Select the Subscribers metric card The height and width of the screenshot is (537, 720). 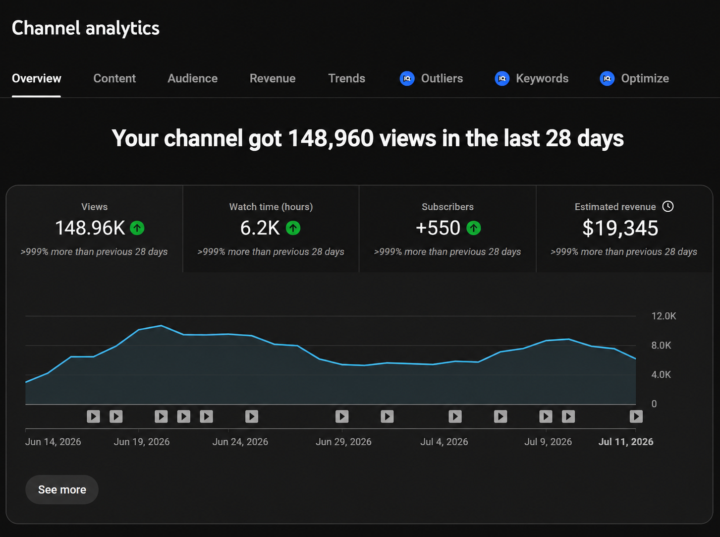[x=448, y=229]
